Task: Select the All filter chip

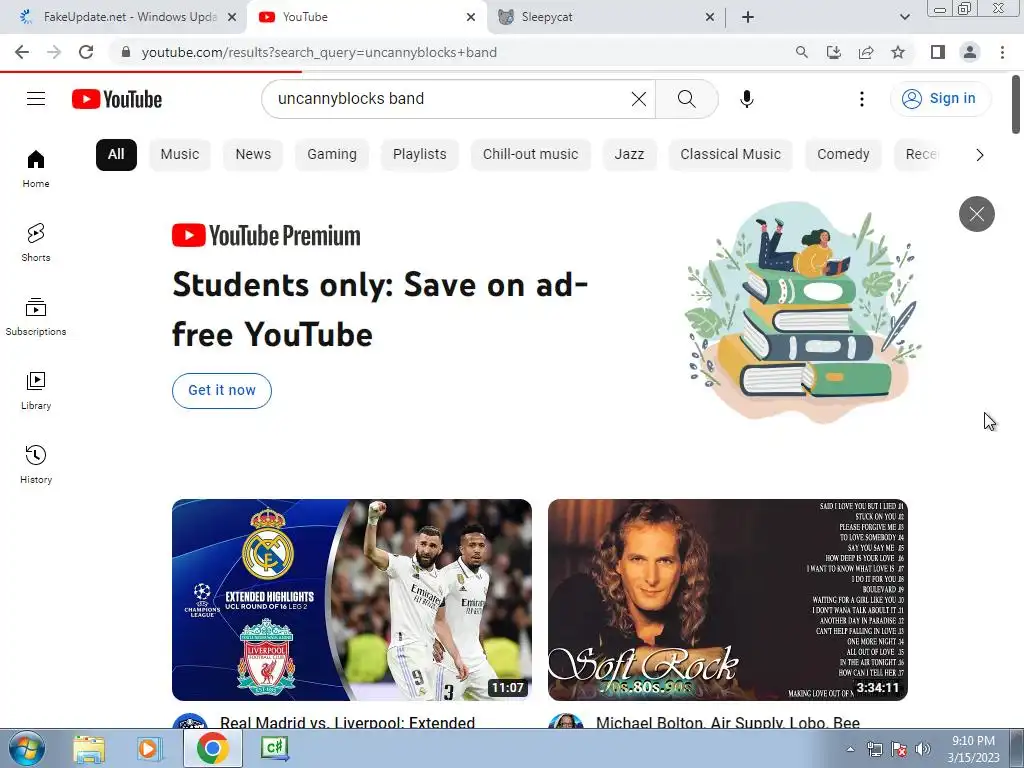Action: (116, 155)
